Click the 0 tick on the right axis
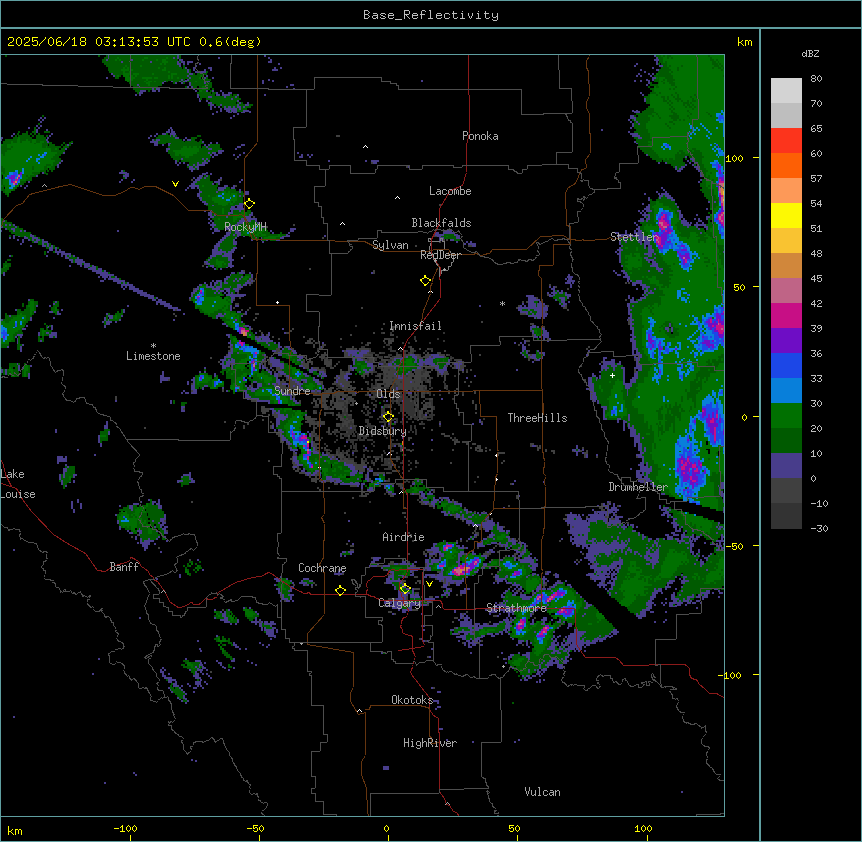Viewport: 862px width, 842px height. [744, 417]
